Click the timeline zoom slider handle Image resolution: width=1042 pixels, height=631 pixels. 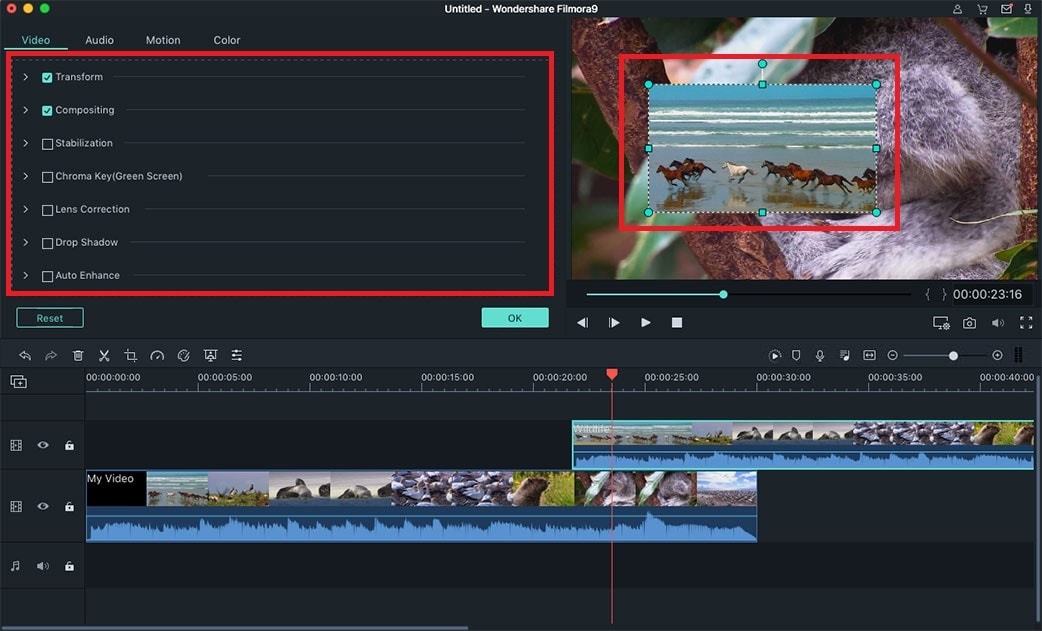[953, 356]
